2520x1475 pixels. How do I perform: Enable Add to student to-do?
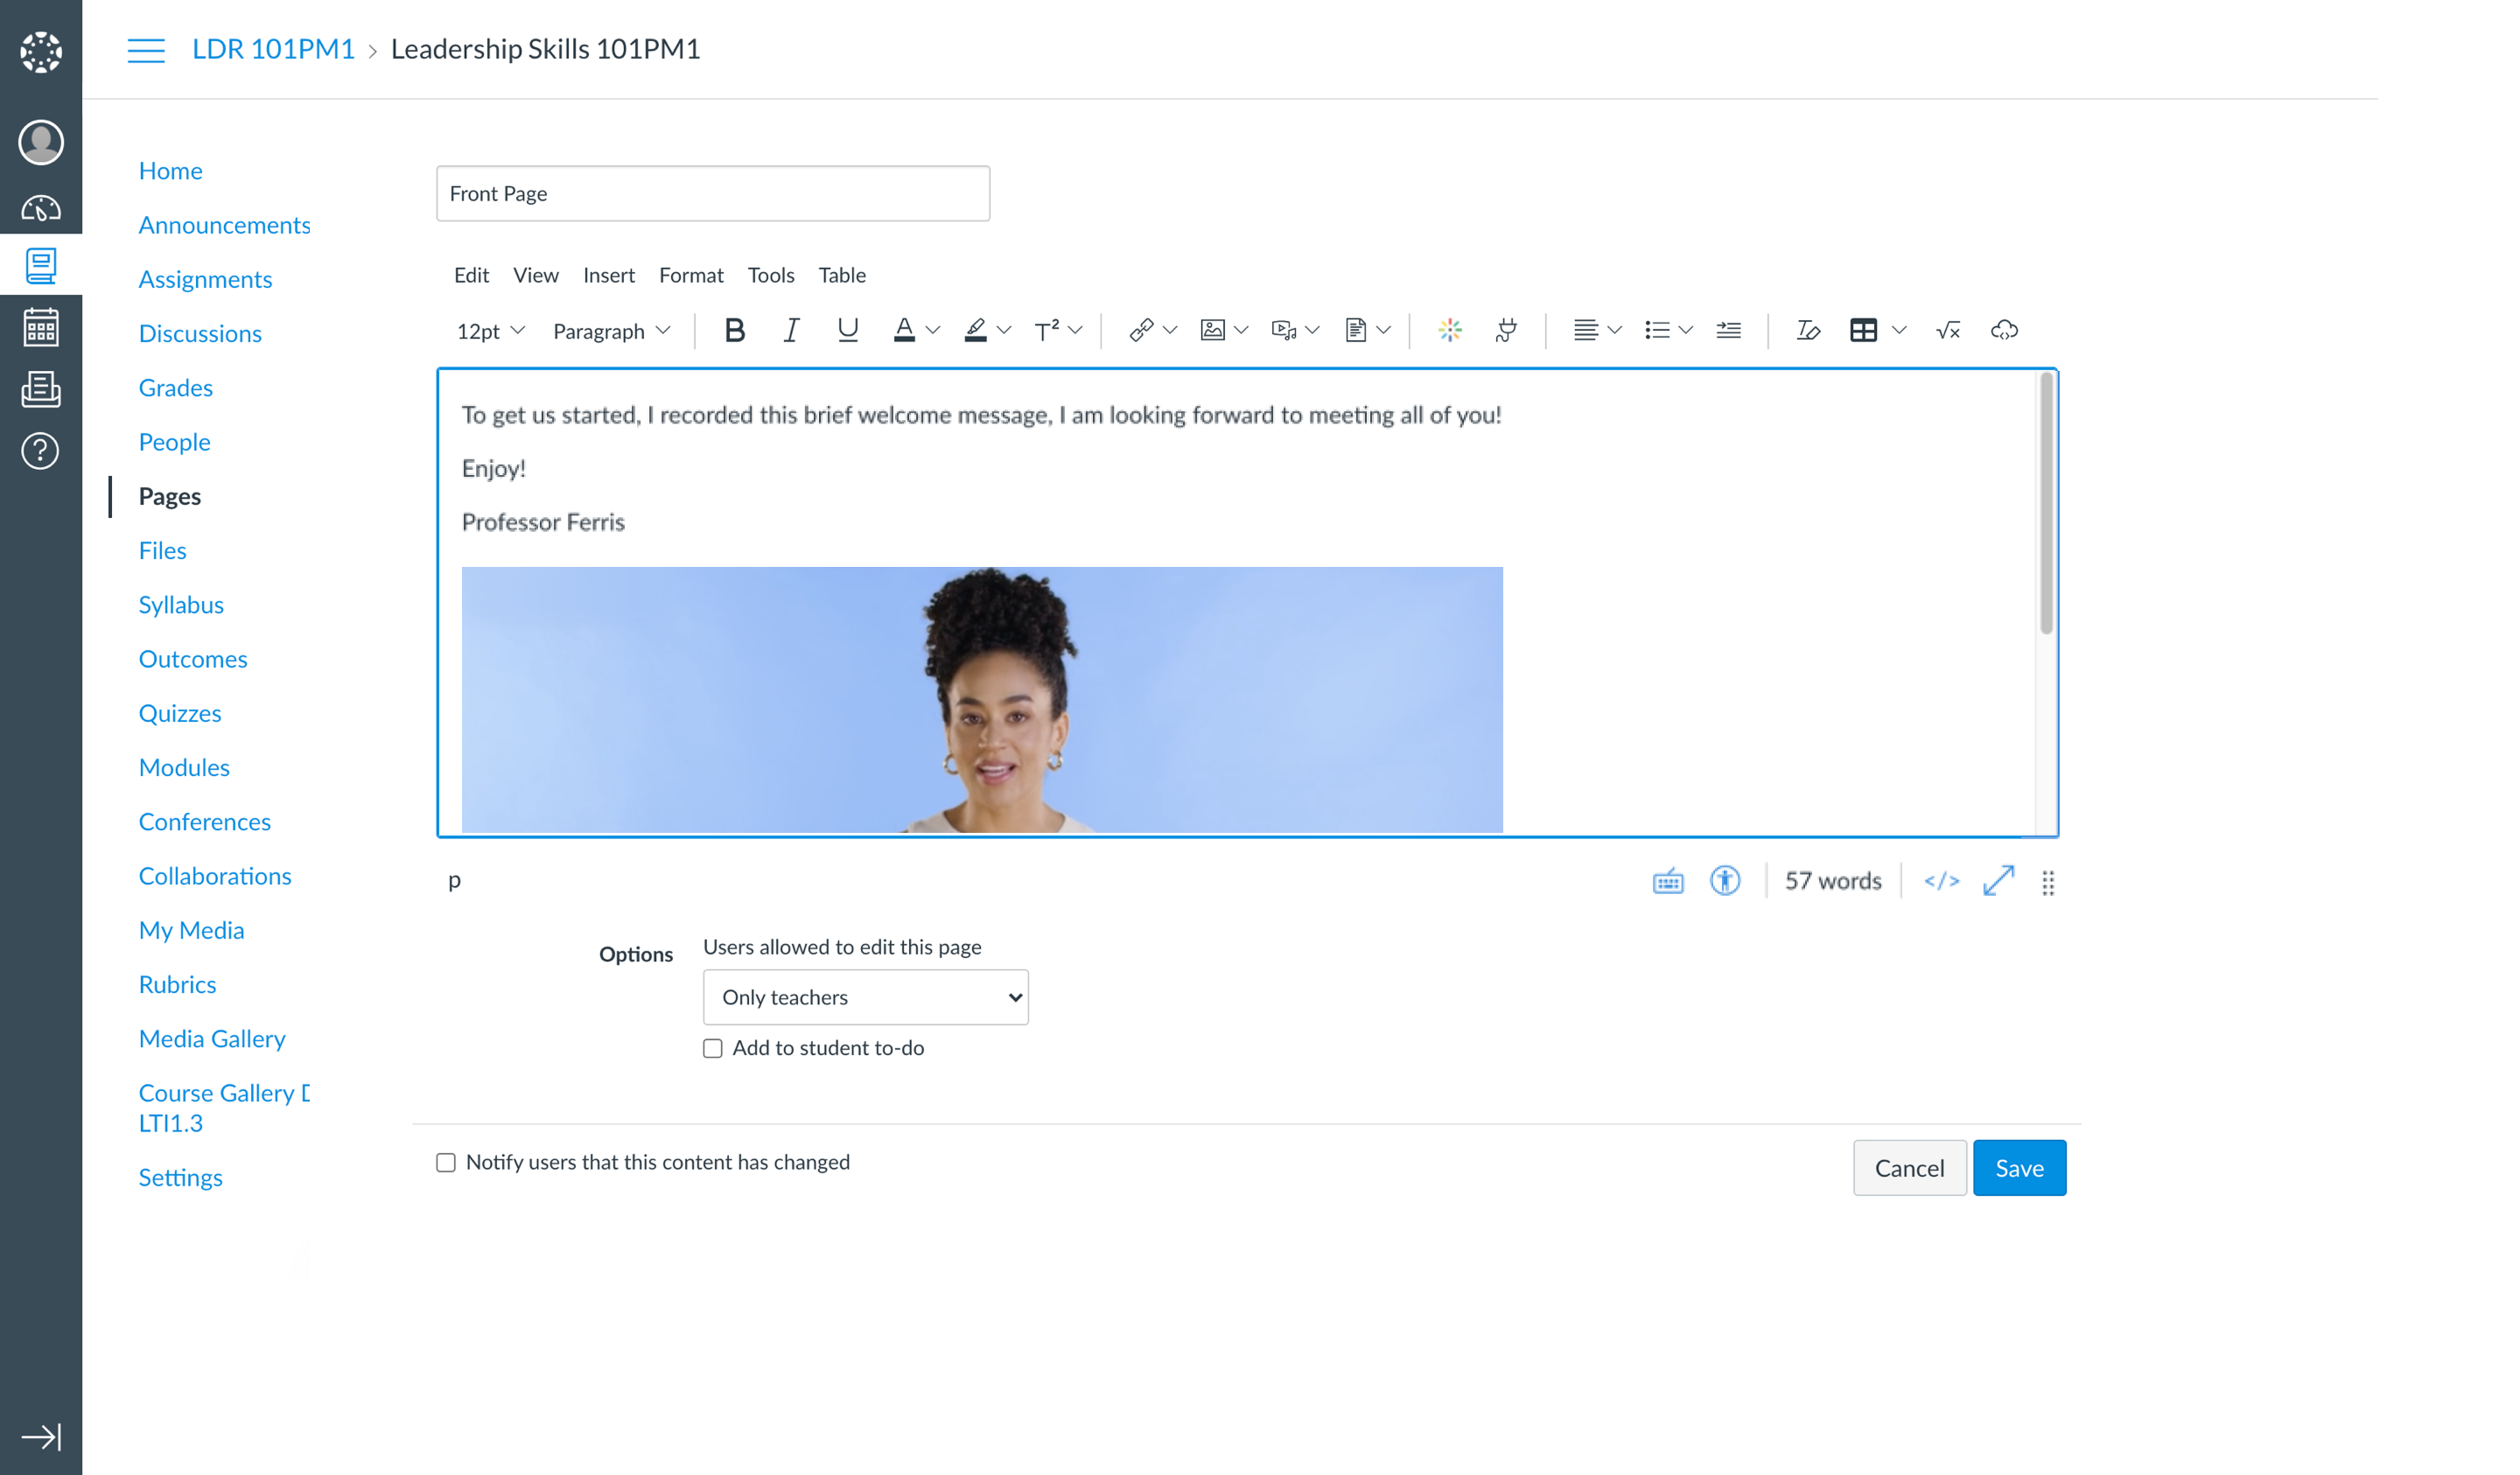[x=712, y=1048]
